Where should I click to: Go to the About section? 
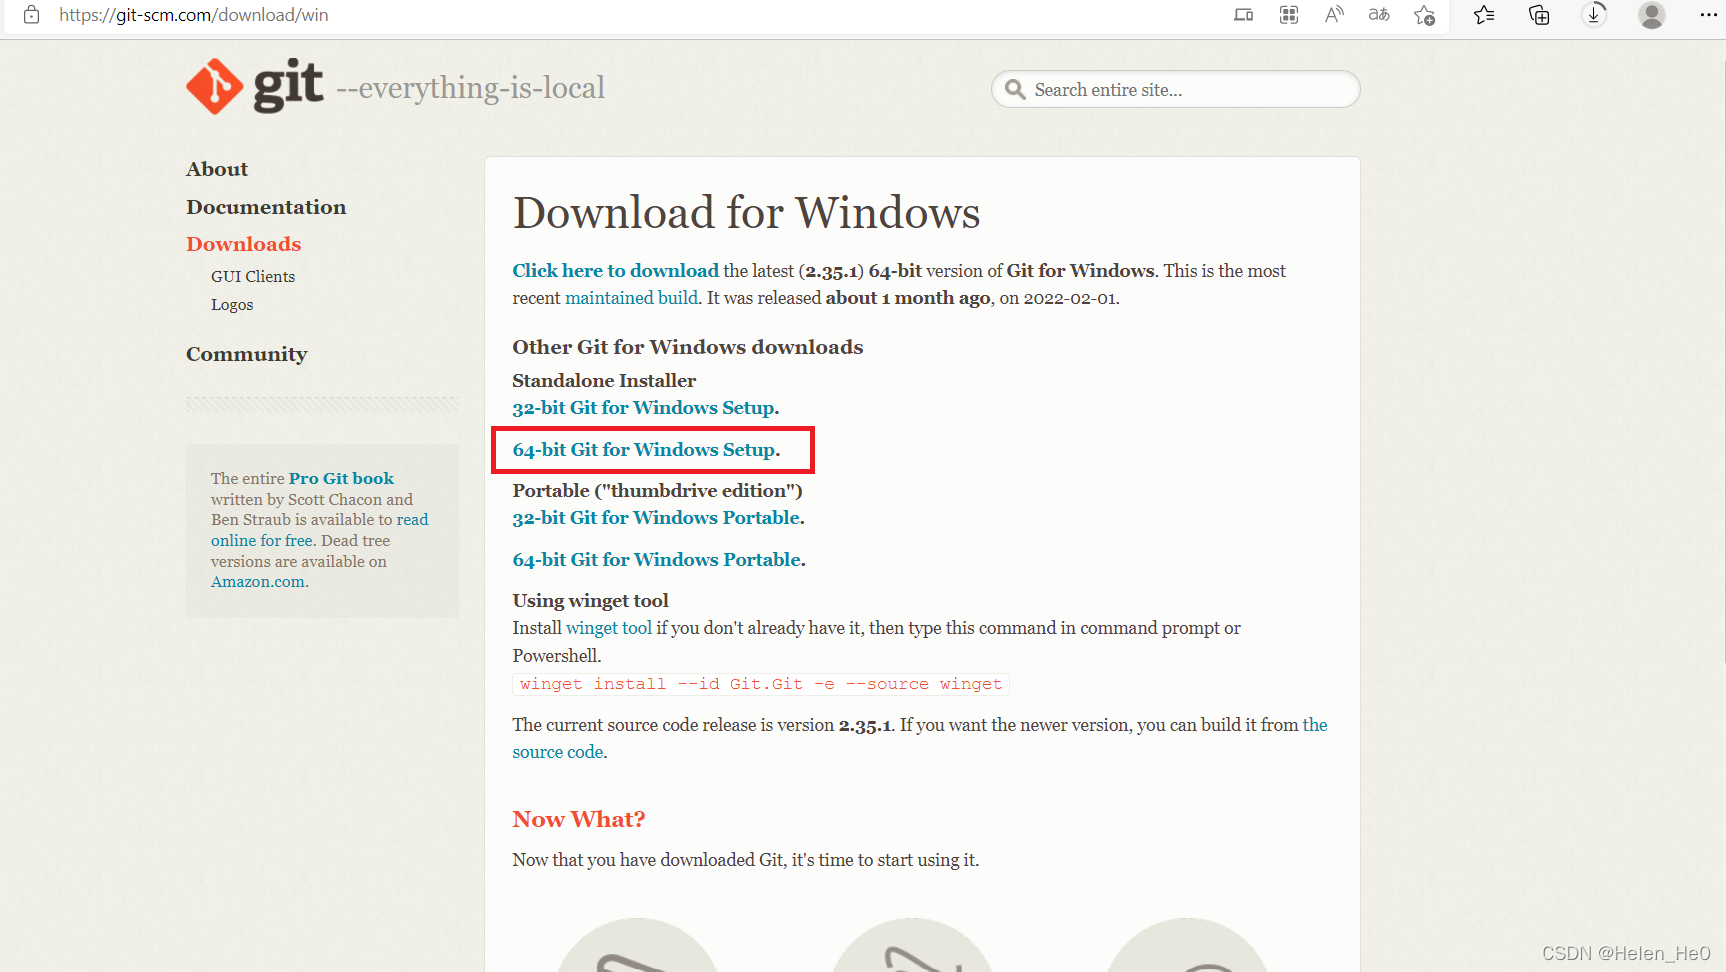pyautogui.click(x=217, y=169)
